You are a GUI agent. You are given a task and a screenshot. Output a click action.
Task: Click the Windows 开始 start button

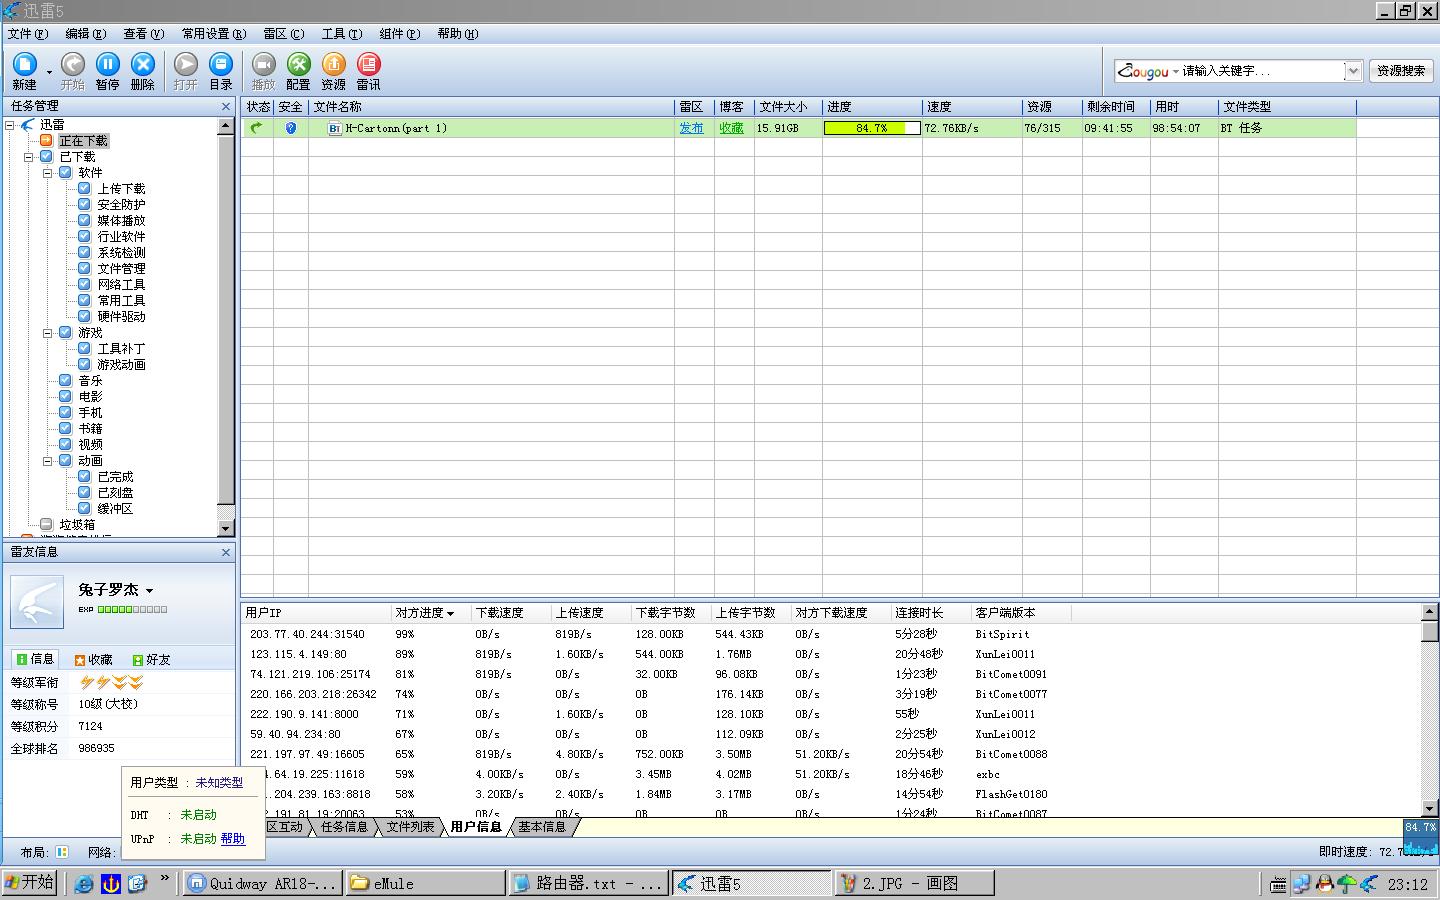[29, 883]
